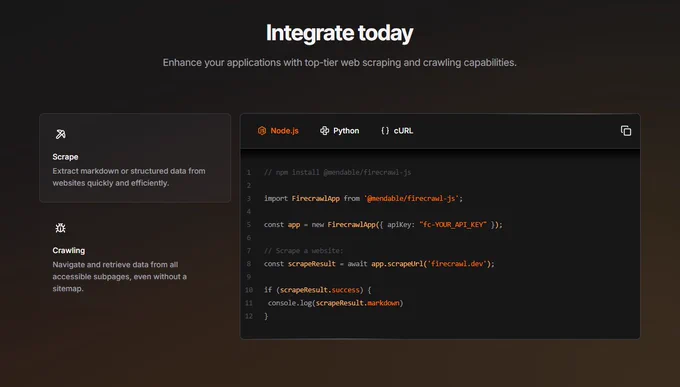Click the '// Scrape a website:' comment
The height and width of the screenshot is (387, 680).
tap(304, 251)
